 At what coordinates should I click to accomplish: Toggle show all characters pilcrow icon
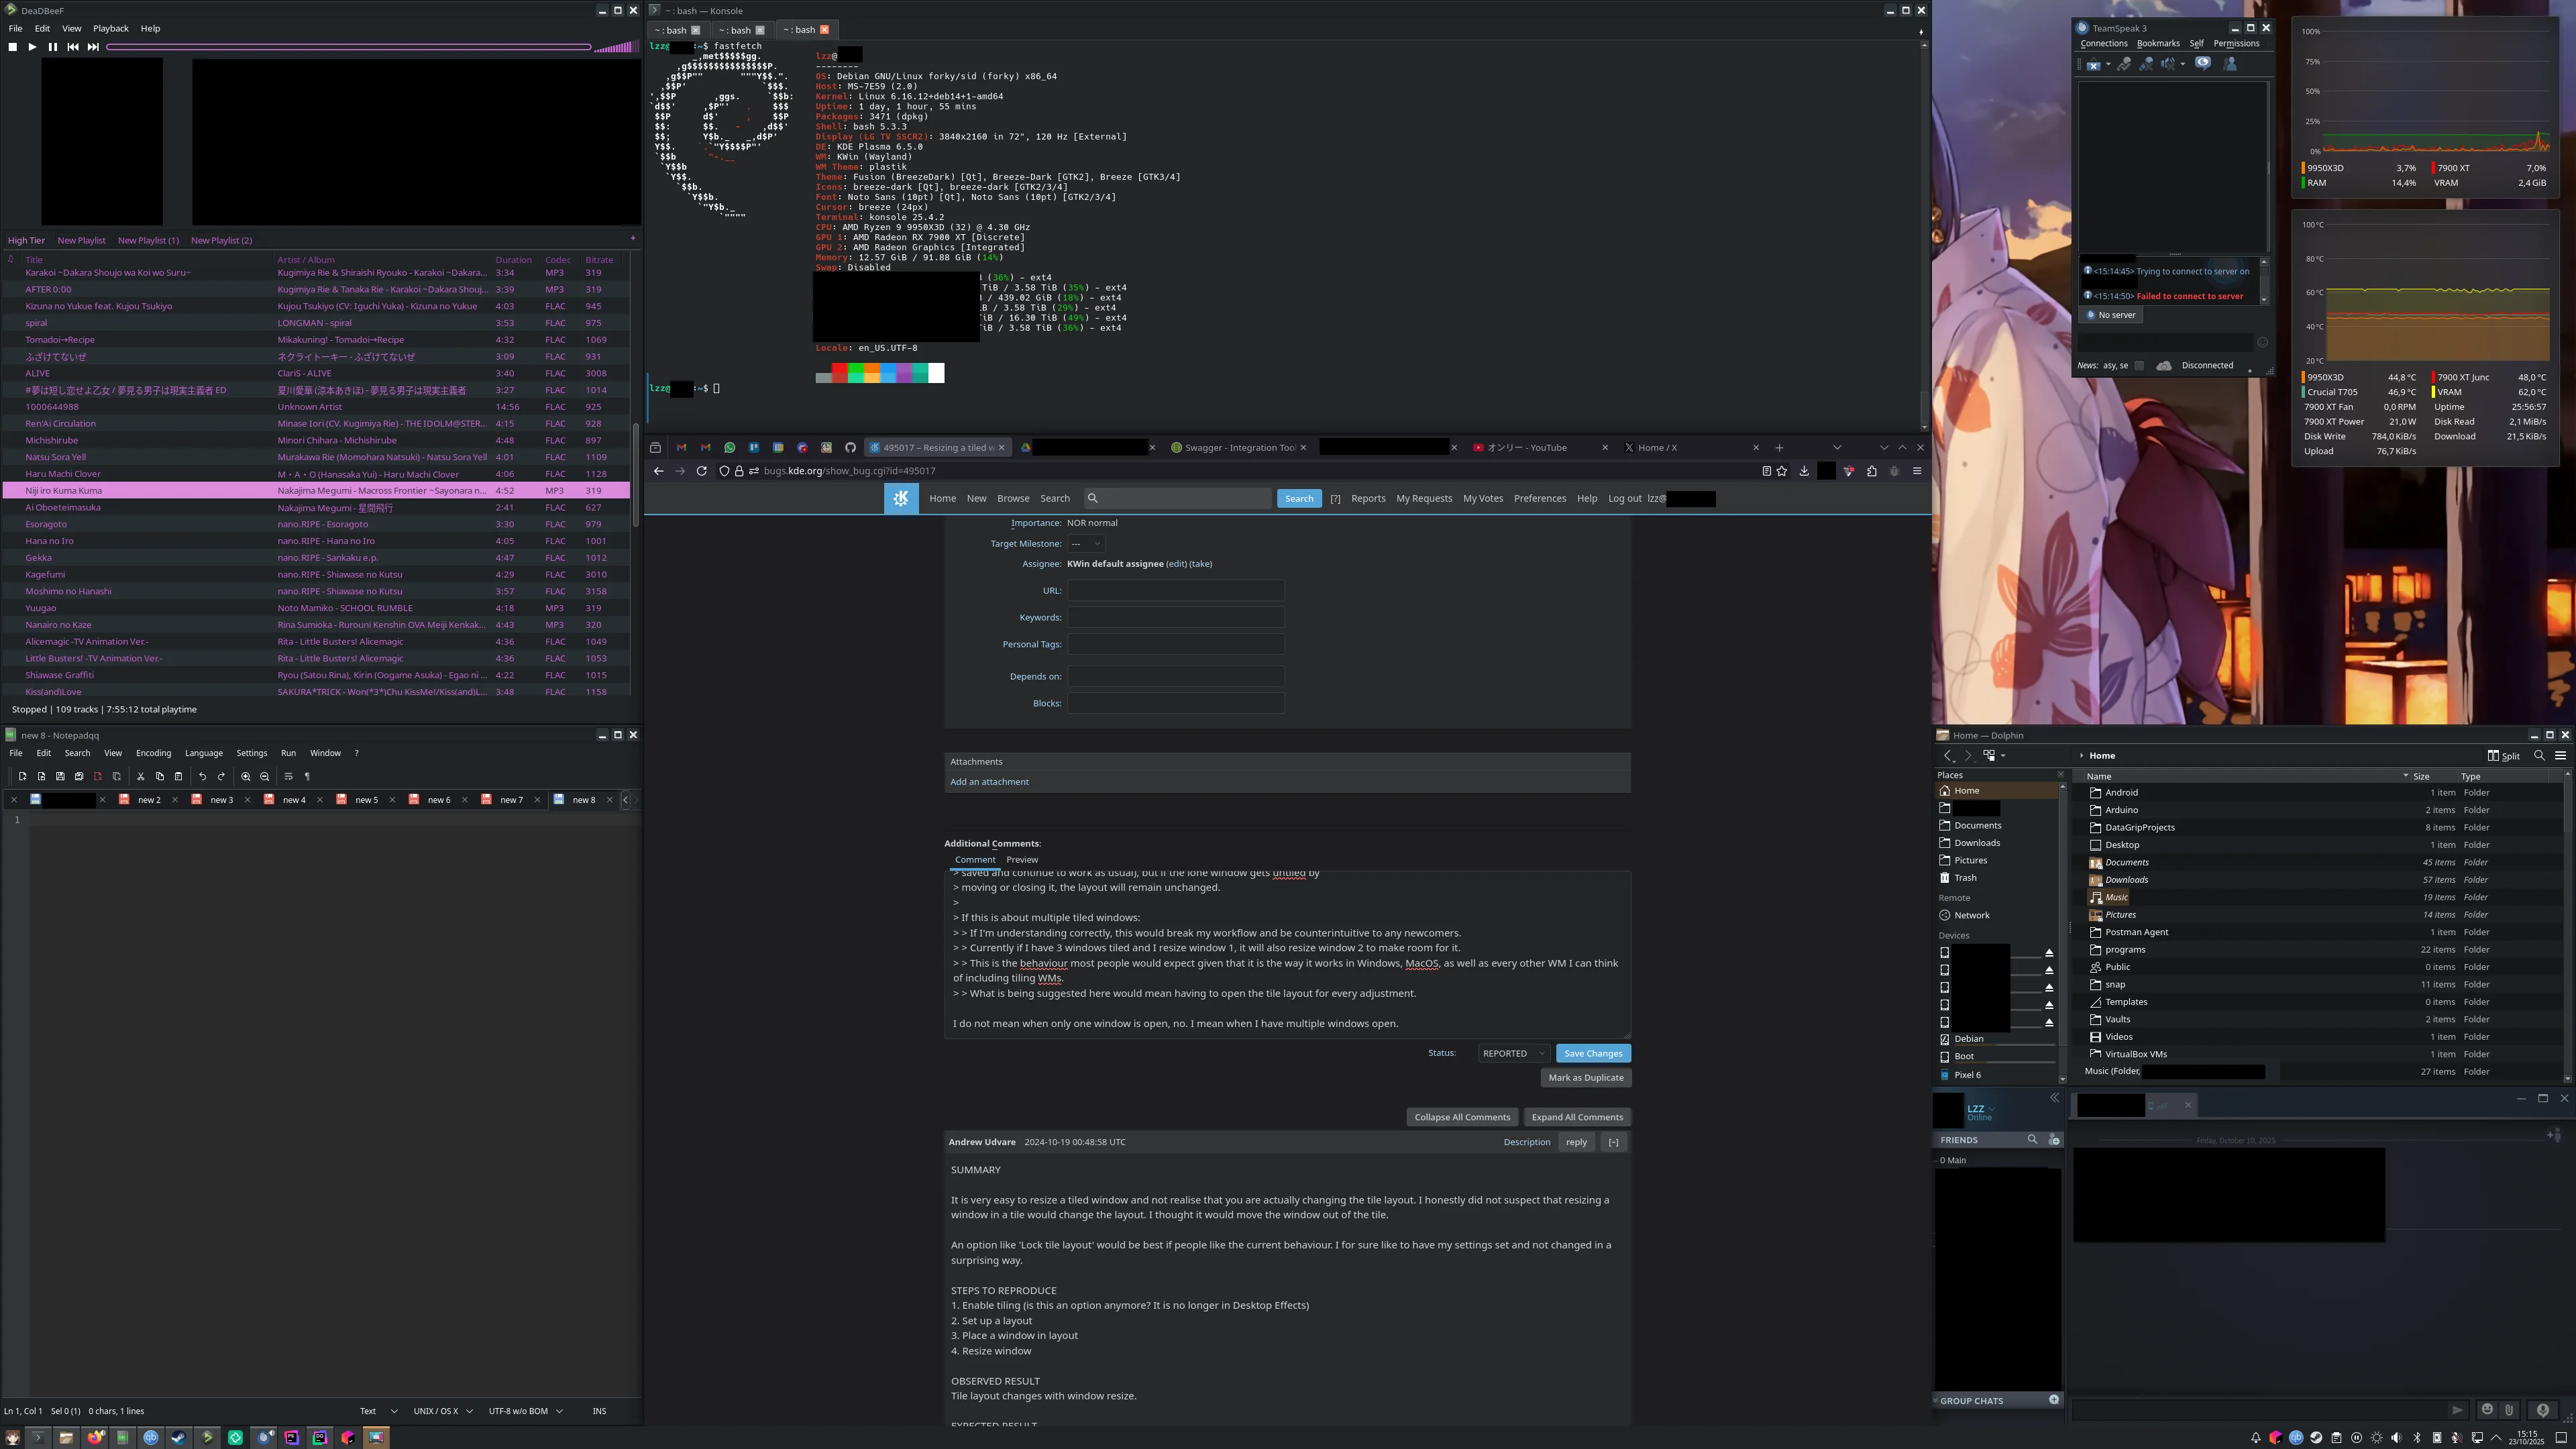pyautogui.click(x=307, y=776)
